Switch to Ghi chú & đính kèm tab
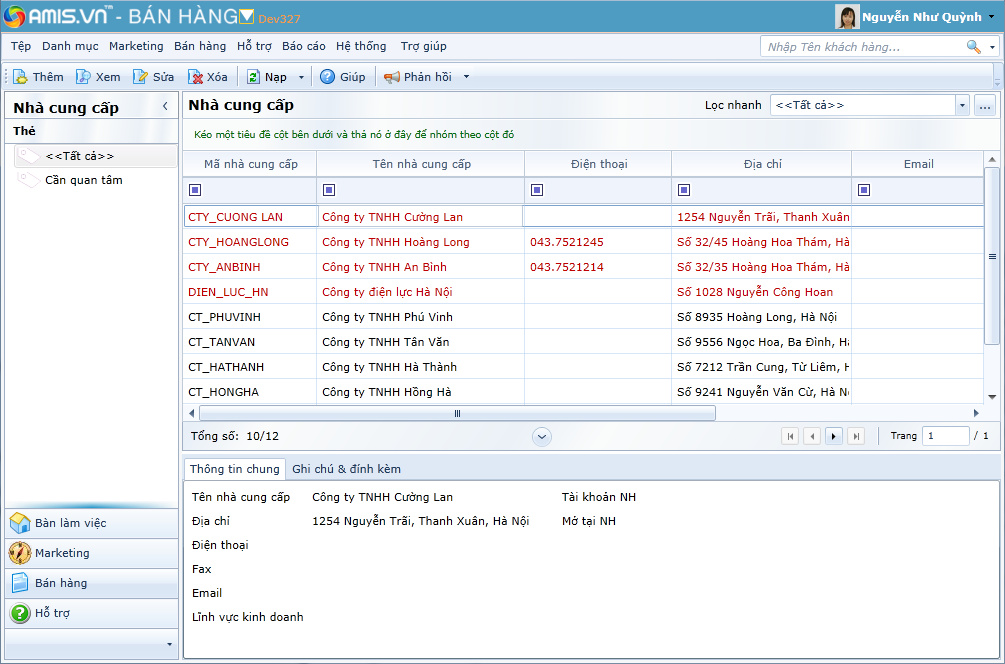The width and height of the screenshot is (1005, 664). point(346,469)
